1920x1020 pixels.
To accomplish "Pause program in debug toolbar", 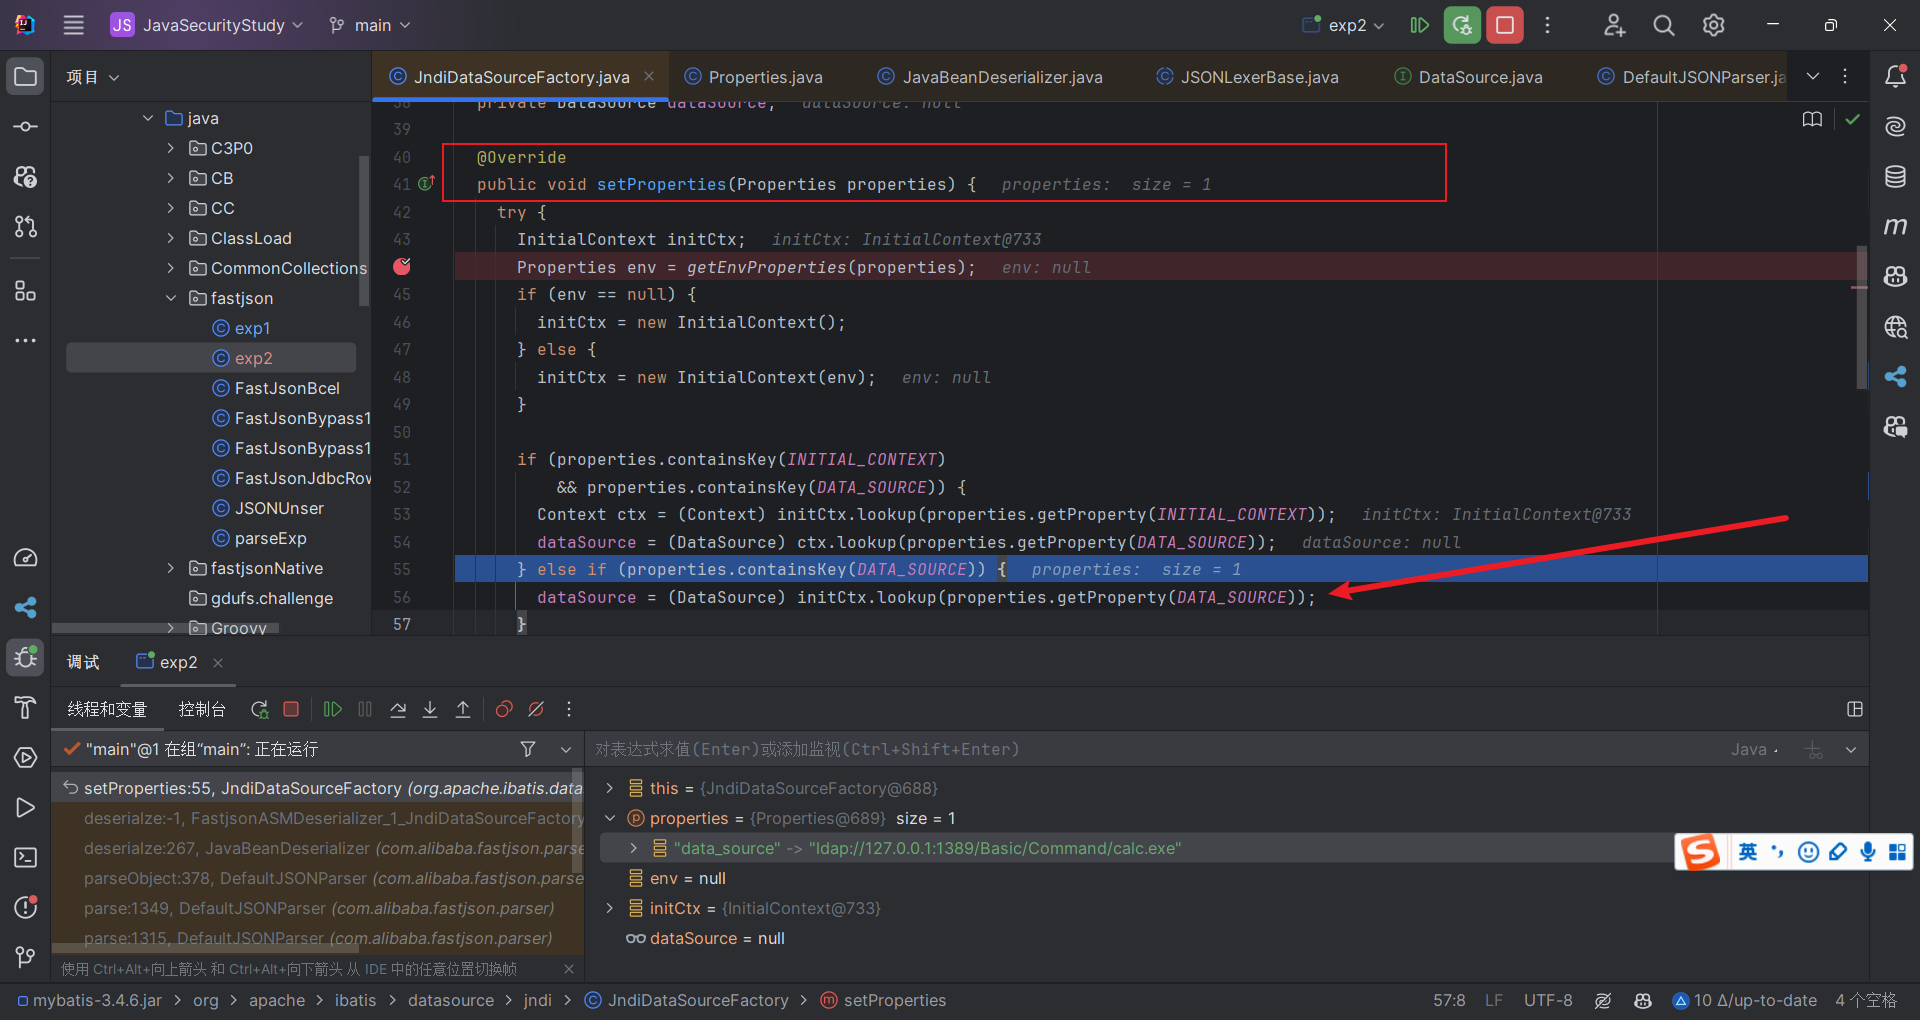I will (365, 709).
